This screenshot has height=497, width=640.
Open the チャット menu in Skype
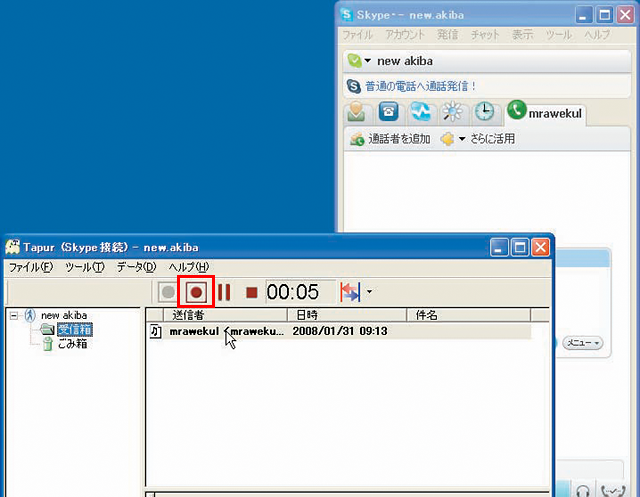click(485, 35)
